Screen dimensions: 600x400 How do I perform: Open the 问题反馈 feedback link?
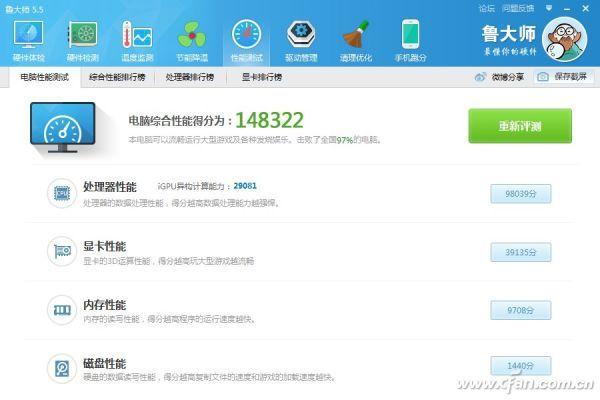click(x=518, y=8)
